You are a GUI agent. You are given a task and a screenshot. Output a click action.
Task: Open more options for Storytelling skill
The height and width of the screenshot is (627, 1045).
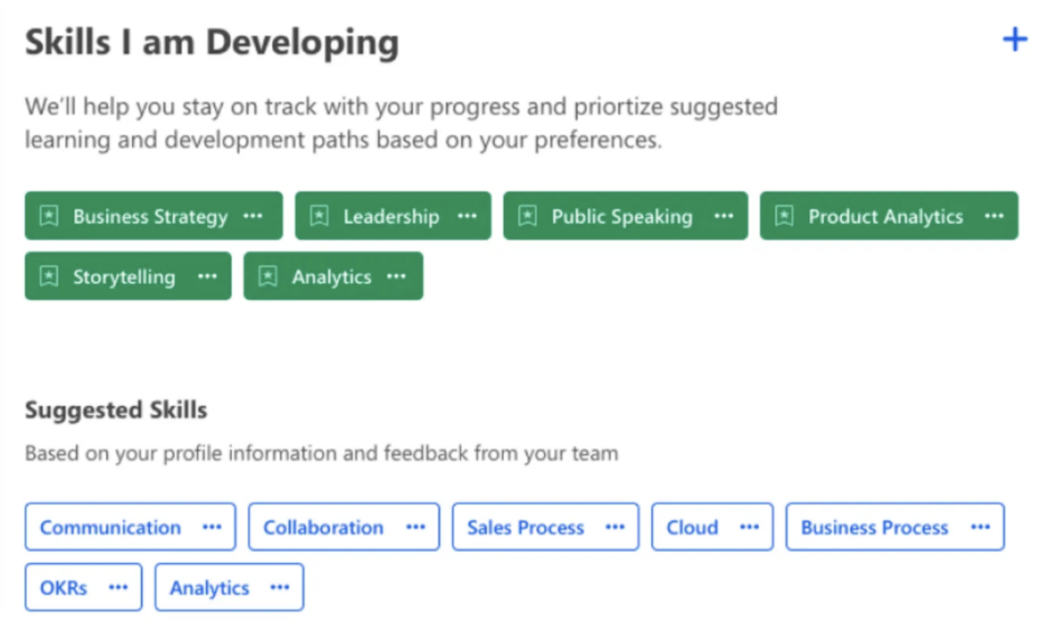pyautogui.click(x=206, y=277)
